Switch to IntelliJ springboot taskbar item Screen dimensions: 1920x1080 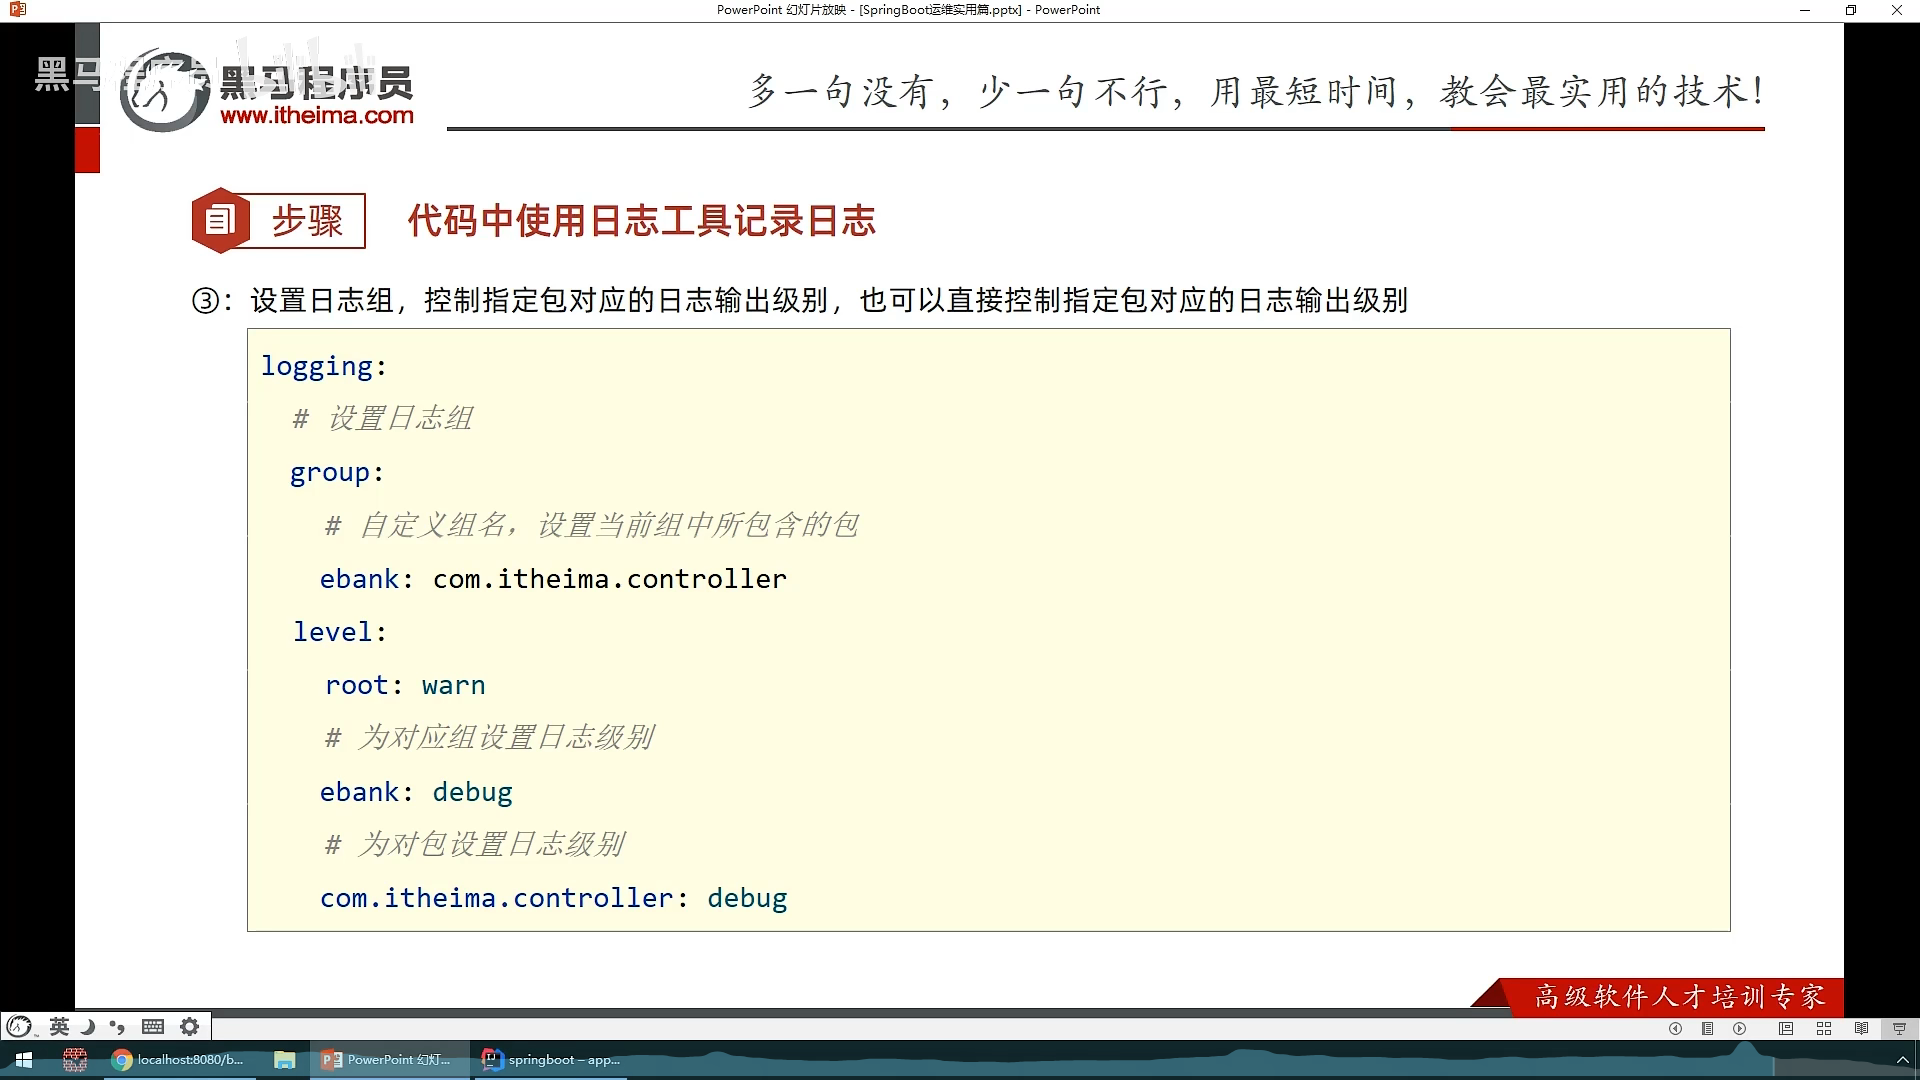(x=551, y=1060)
